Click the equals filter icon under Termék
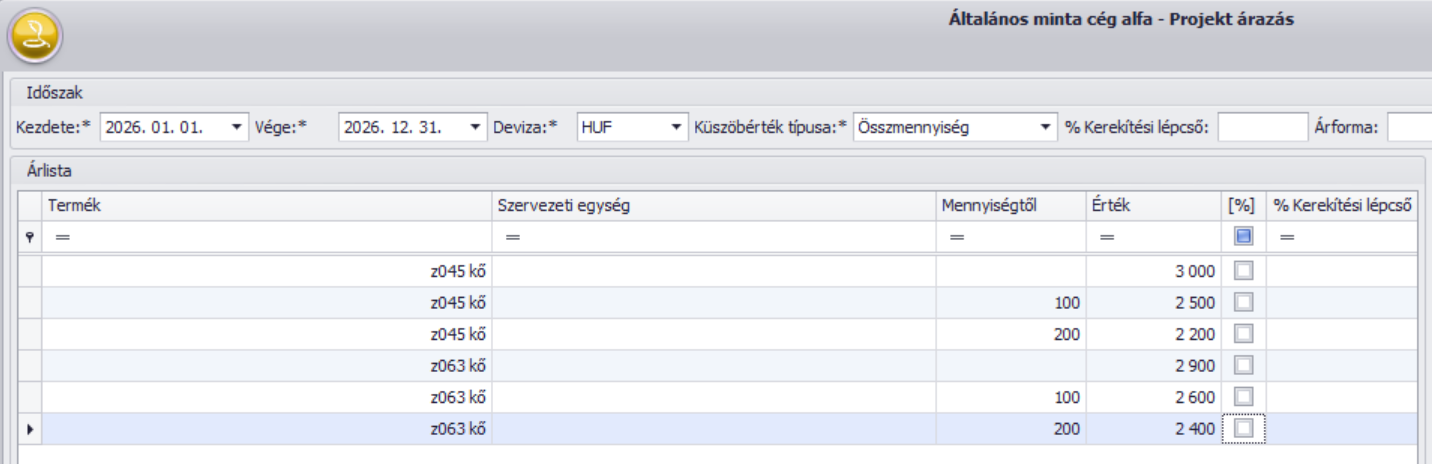The width and height of the screenshot is (1432, 464). [x=62, y=237]
